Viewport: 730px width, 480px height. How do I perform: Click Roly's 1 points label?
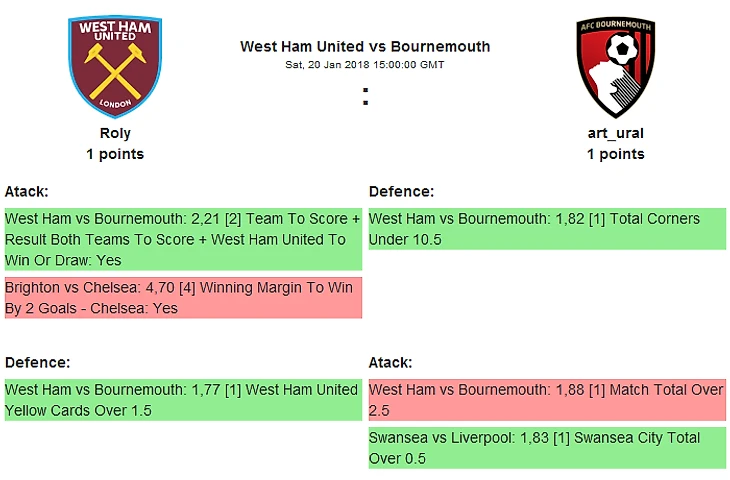pos(115,154)
